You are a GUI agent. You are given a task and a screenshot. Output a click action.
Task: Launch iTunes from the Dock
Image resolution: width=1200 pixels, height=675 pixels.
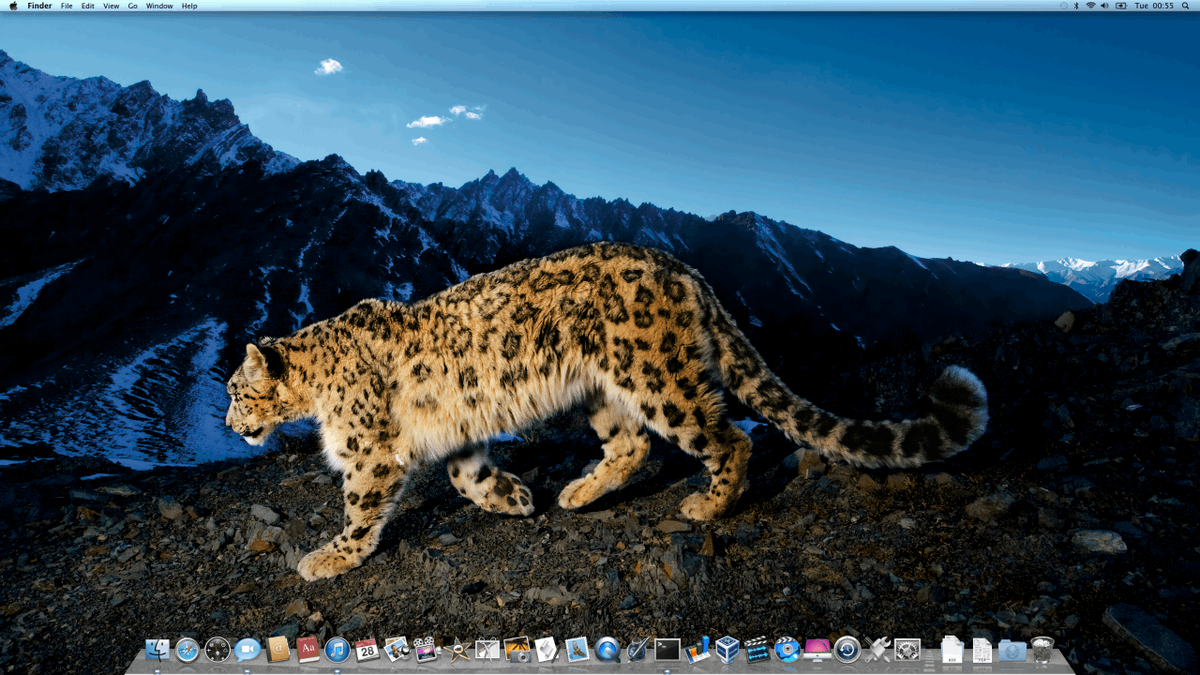tap(337, 650)
